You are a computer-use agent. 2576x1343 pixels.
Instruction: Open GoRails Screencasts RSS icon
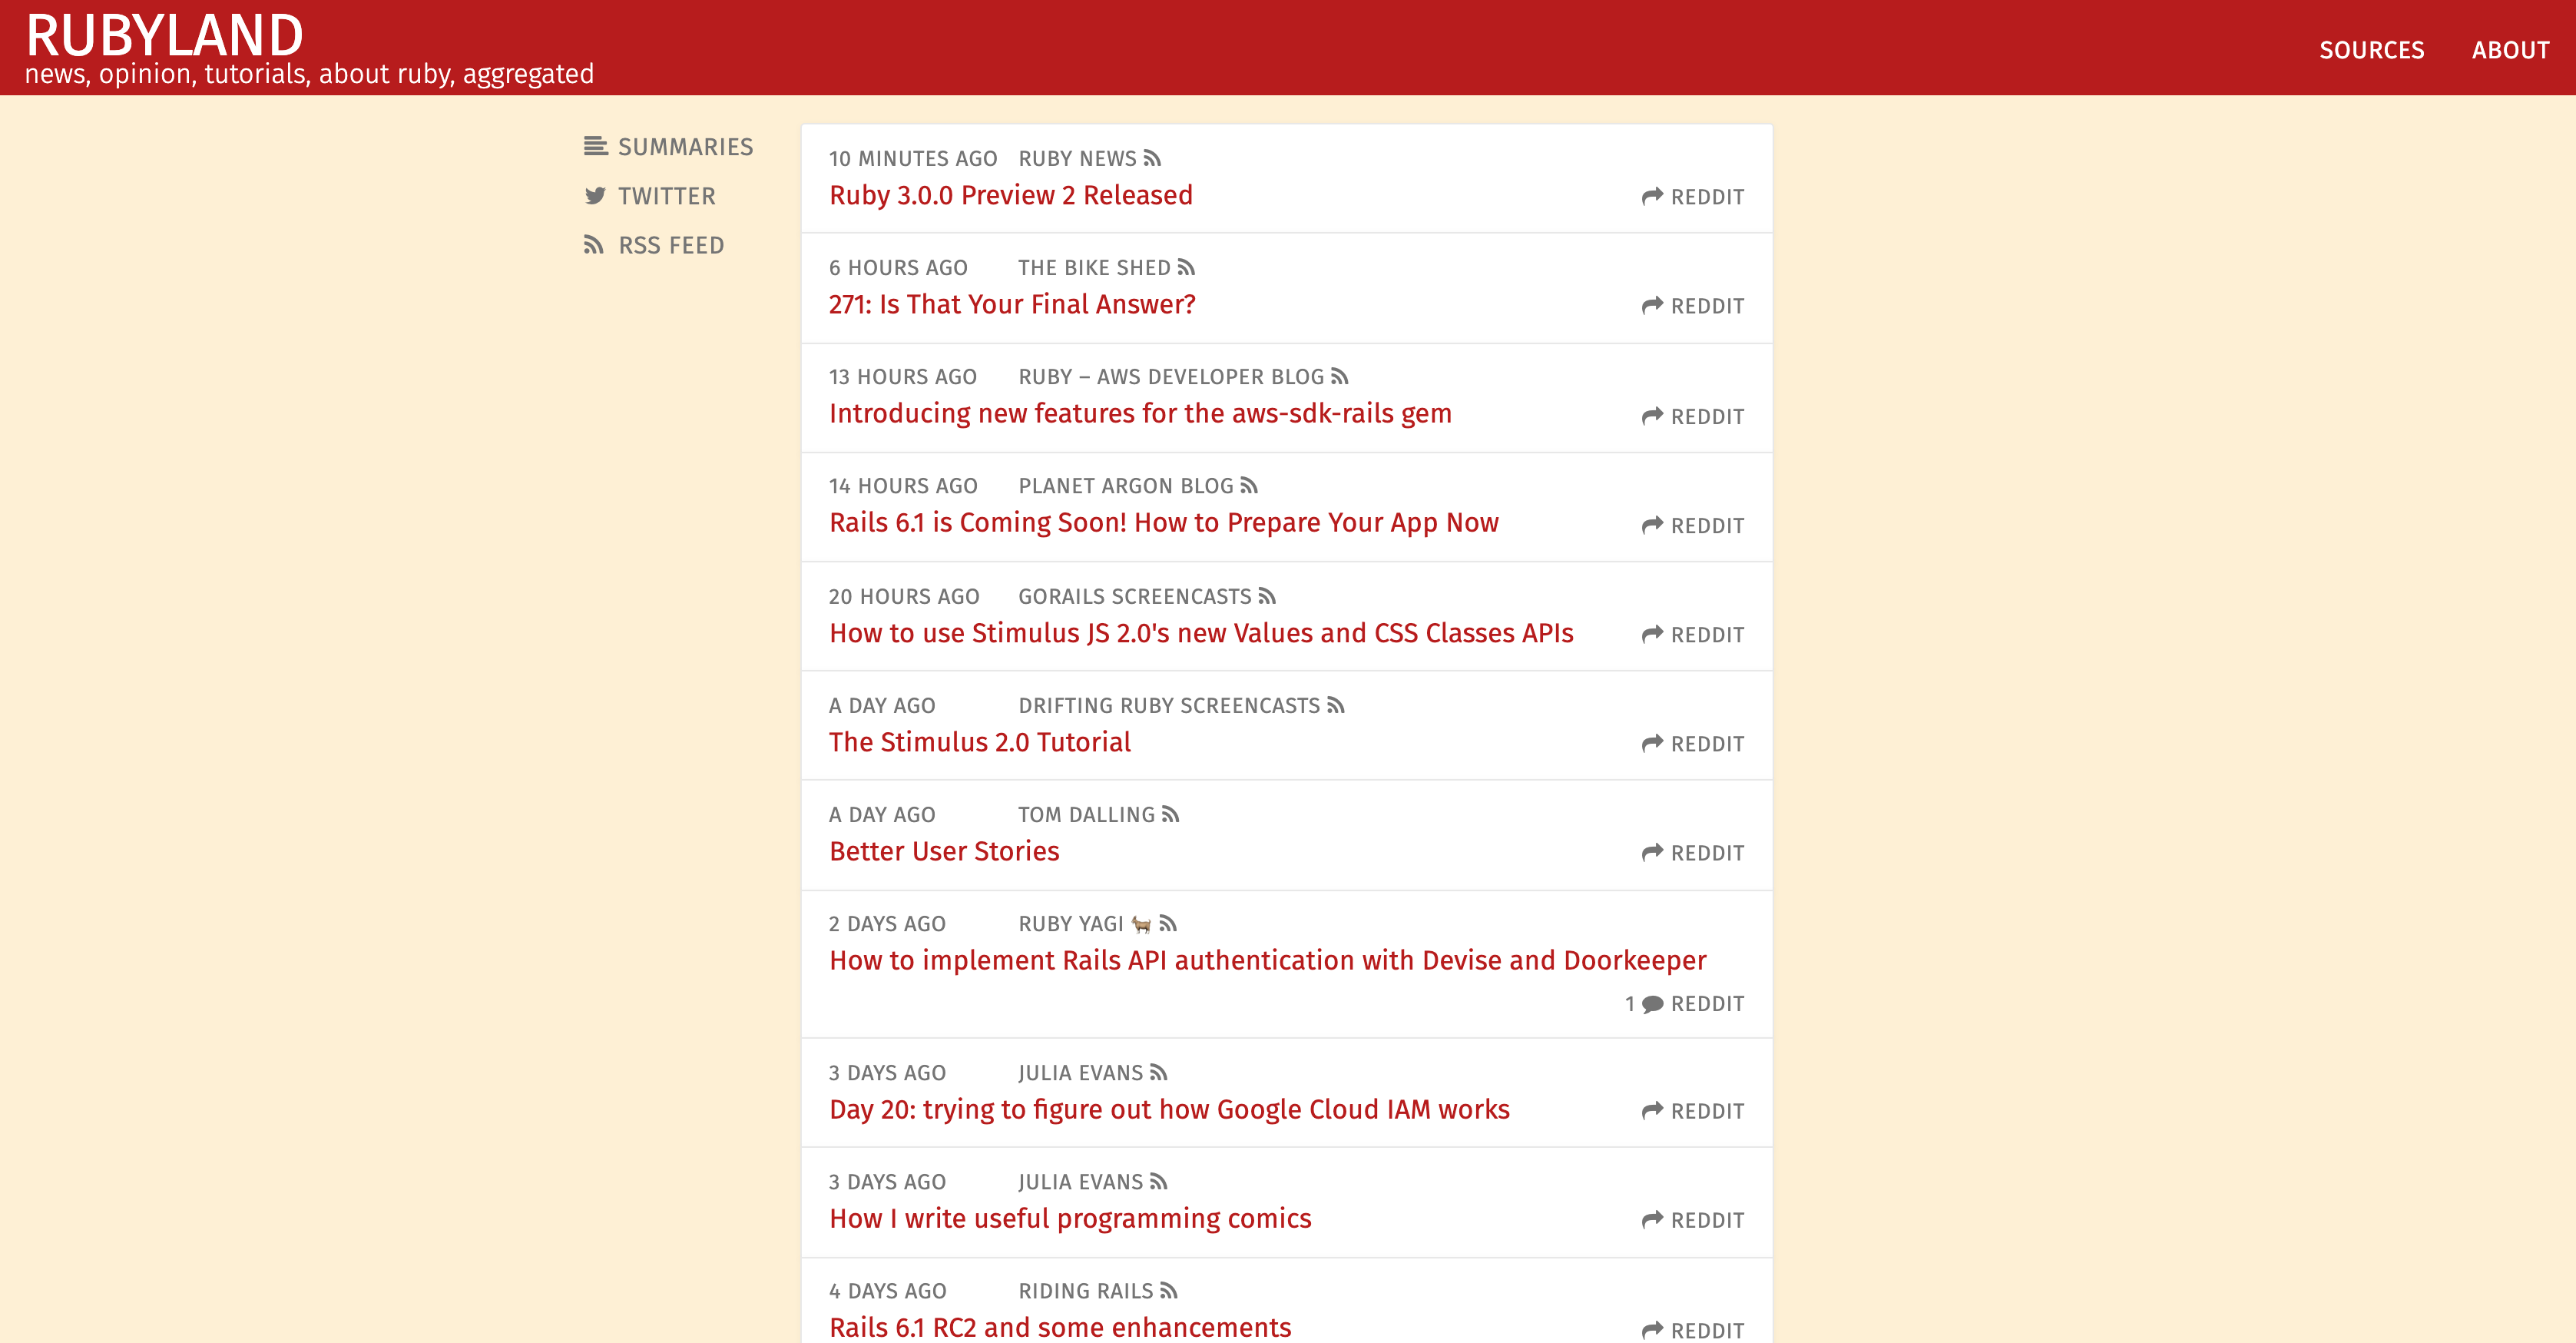[1267, 596]
